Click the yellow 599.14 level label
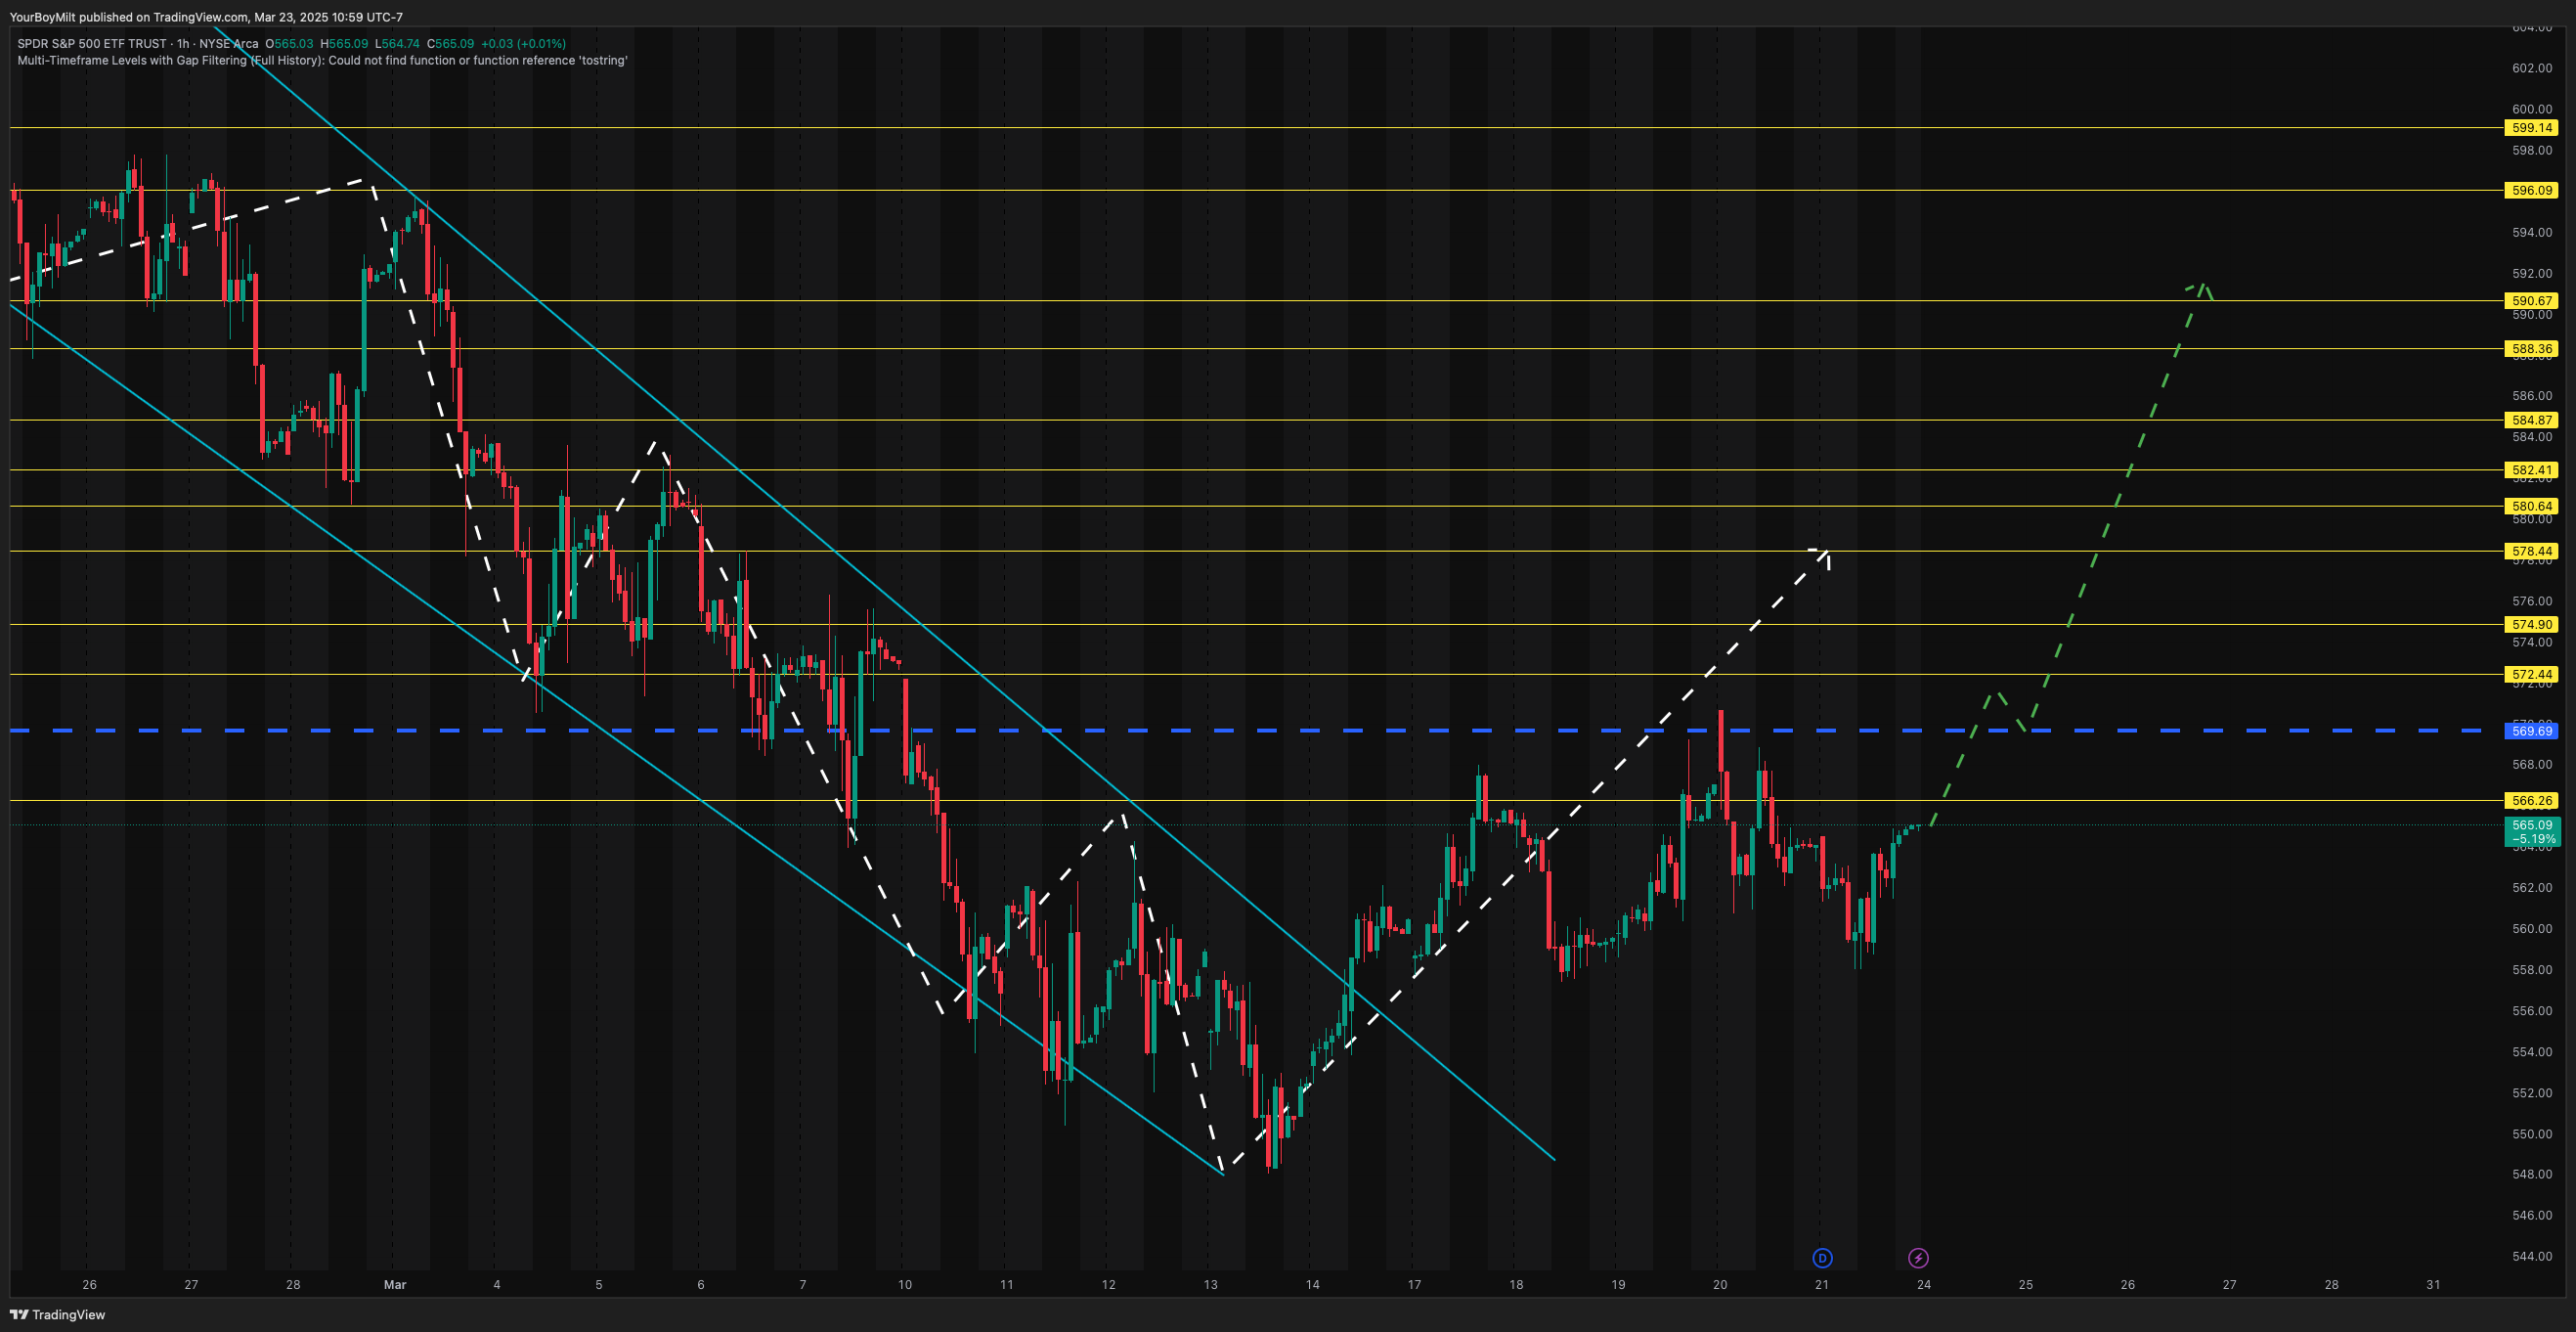This screenshot has height=1332, width=2576. pos(2532,128)
